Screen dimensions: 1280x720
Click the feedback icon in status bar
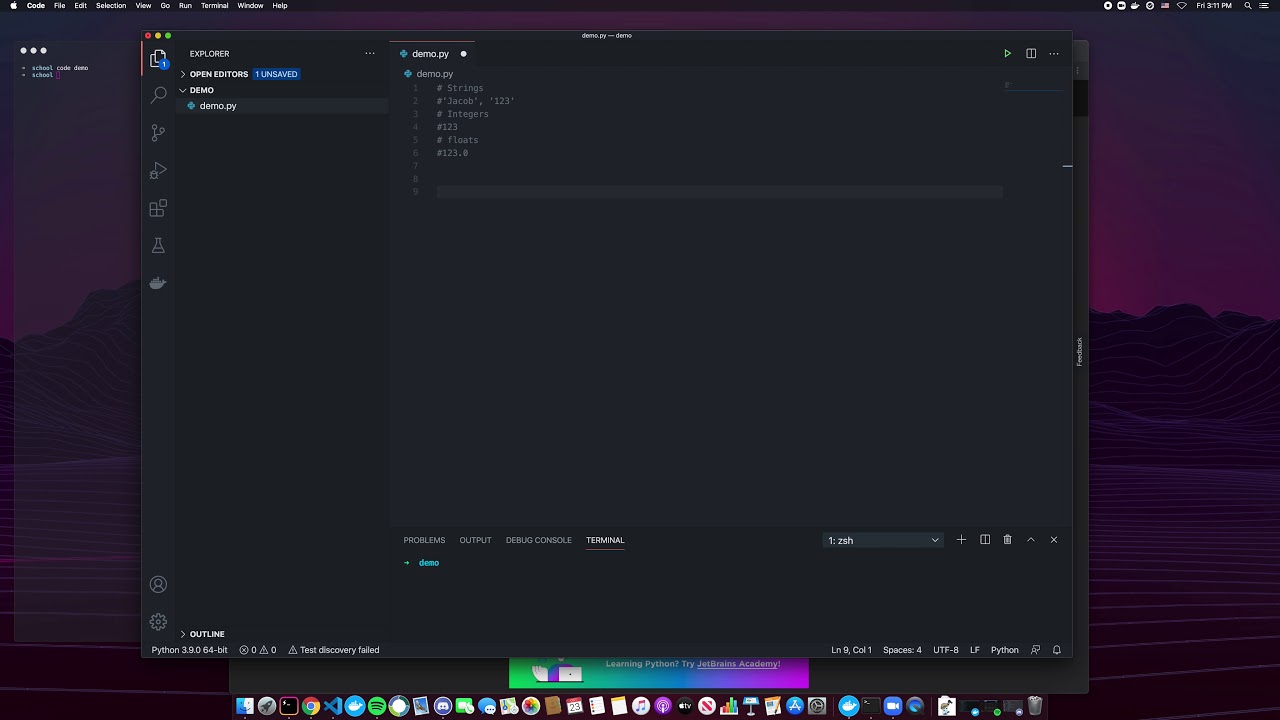tap(1035, 650)
